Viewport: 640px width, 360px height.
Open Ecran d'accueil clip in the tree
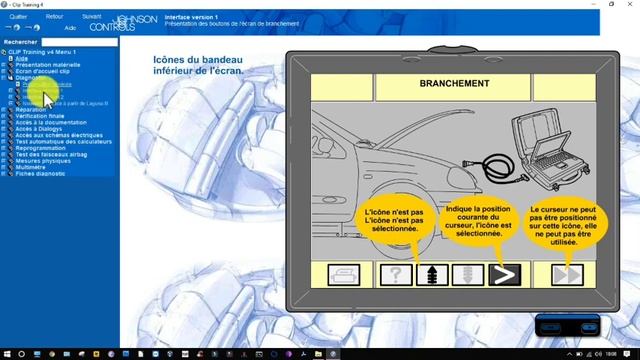[42, 71]
